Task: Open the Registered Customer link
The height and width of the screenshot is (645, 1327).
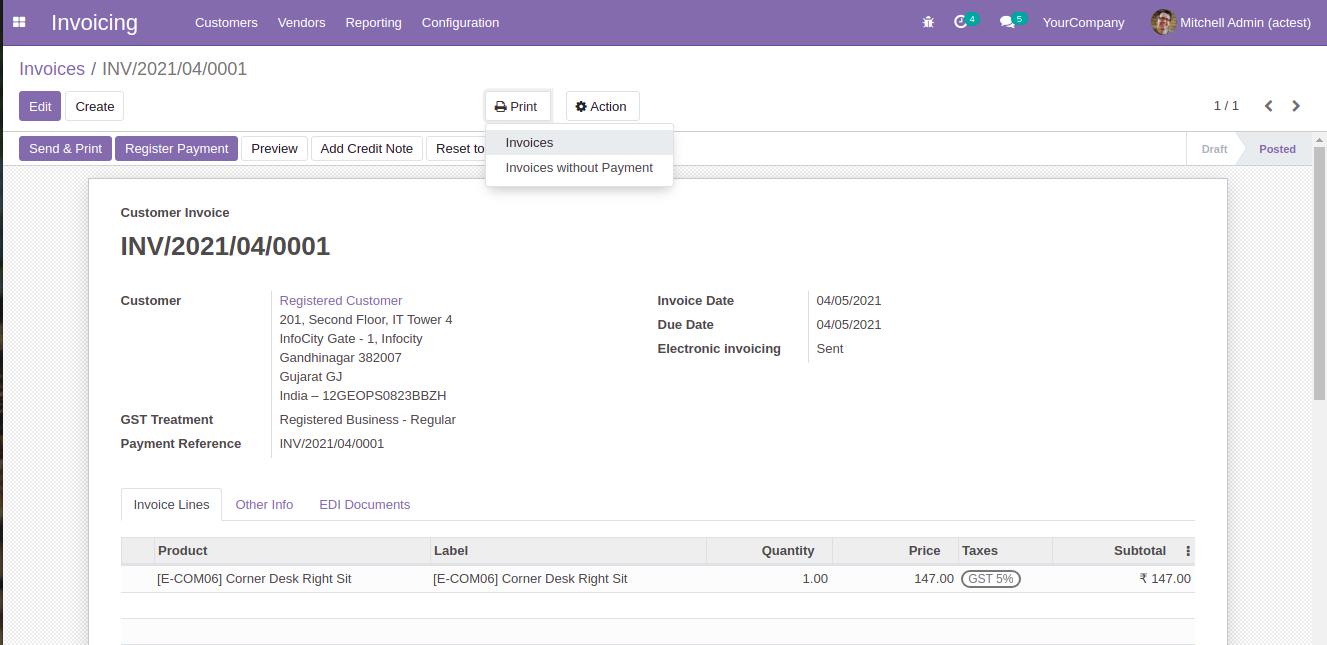Action: click(x=341, y=301)
